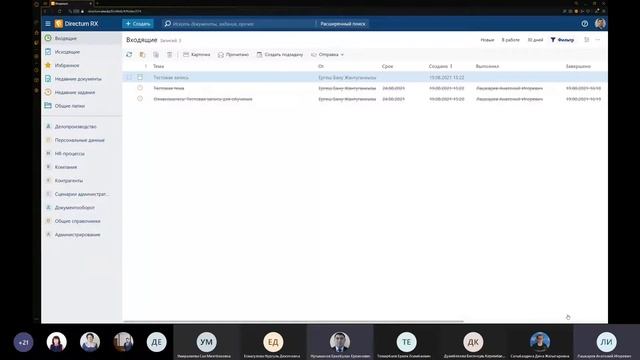Open the Документооборот module
This screenshot has height=360, width=640.
pos(82,207)
